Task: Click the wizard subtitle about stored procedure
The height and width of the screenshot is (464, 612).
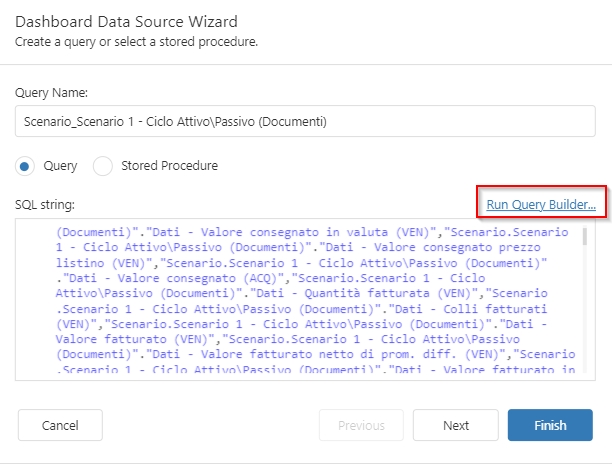Action: pos(137,41)
